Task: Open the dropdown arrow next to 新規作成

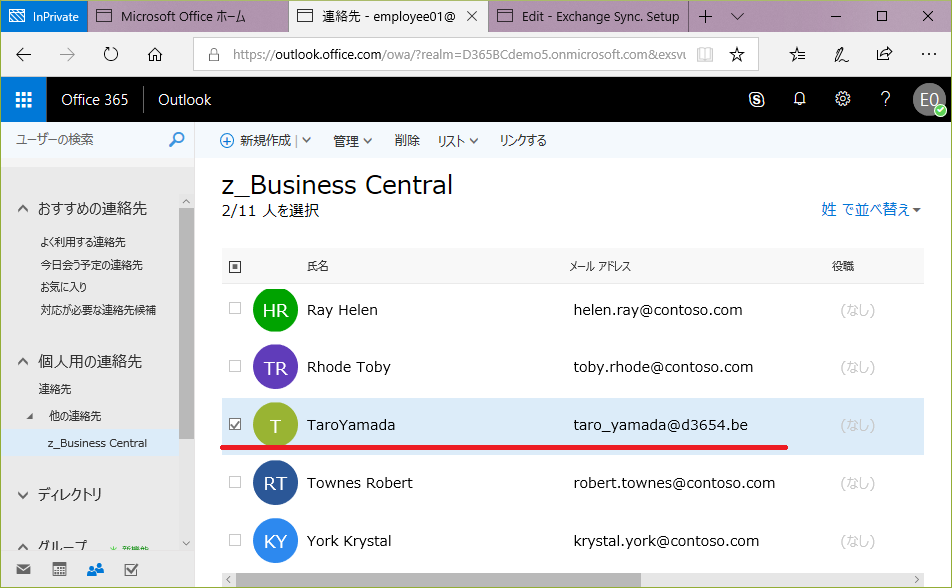Action: pos(307,140)
